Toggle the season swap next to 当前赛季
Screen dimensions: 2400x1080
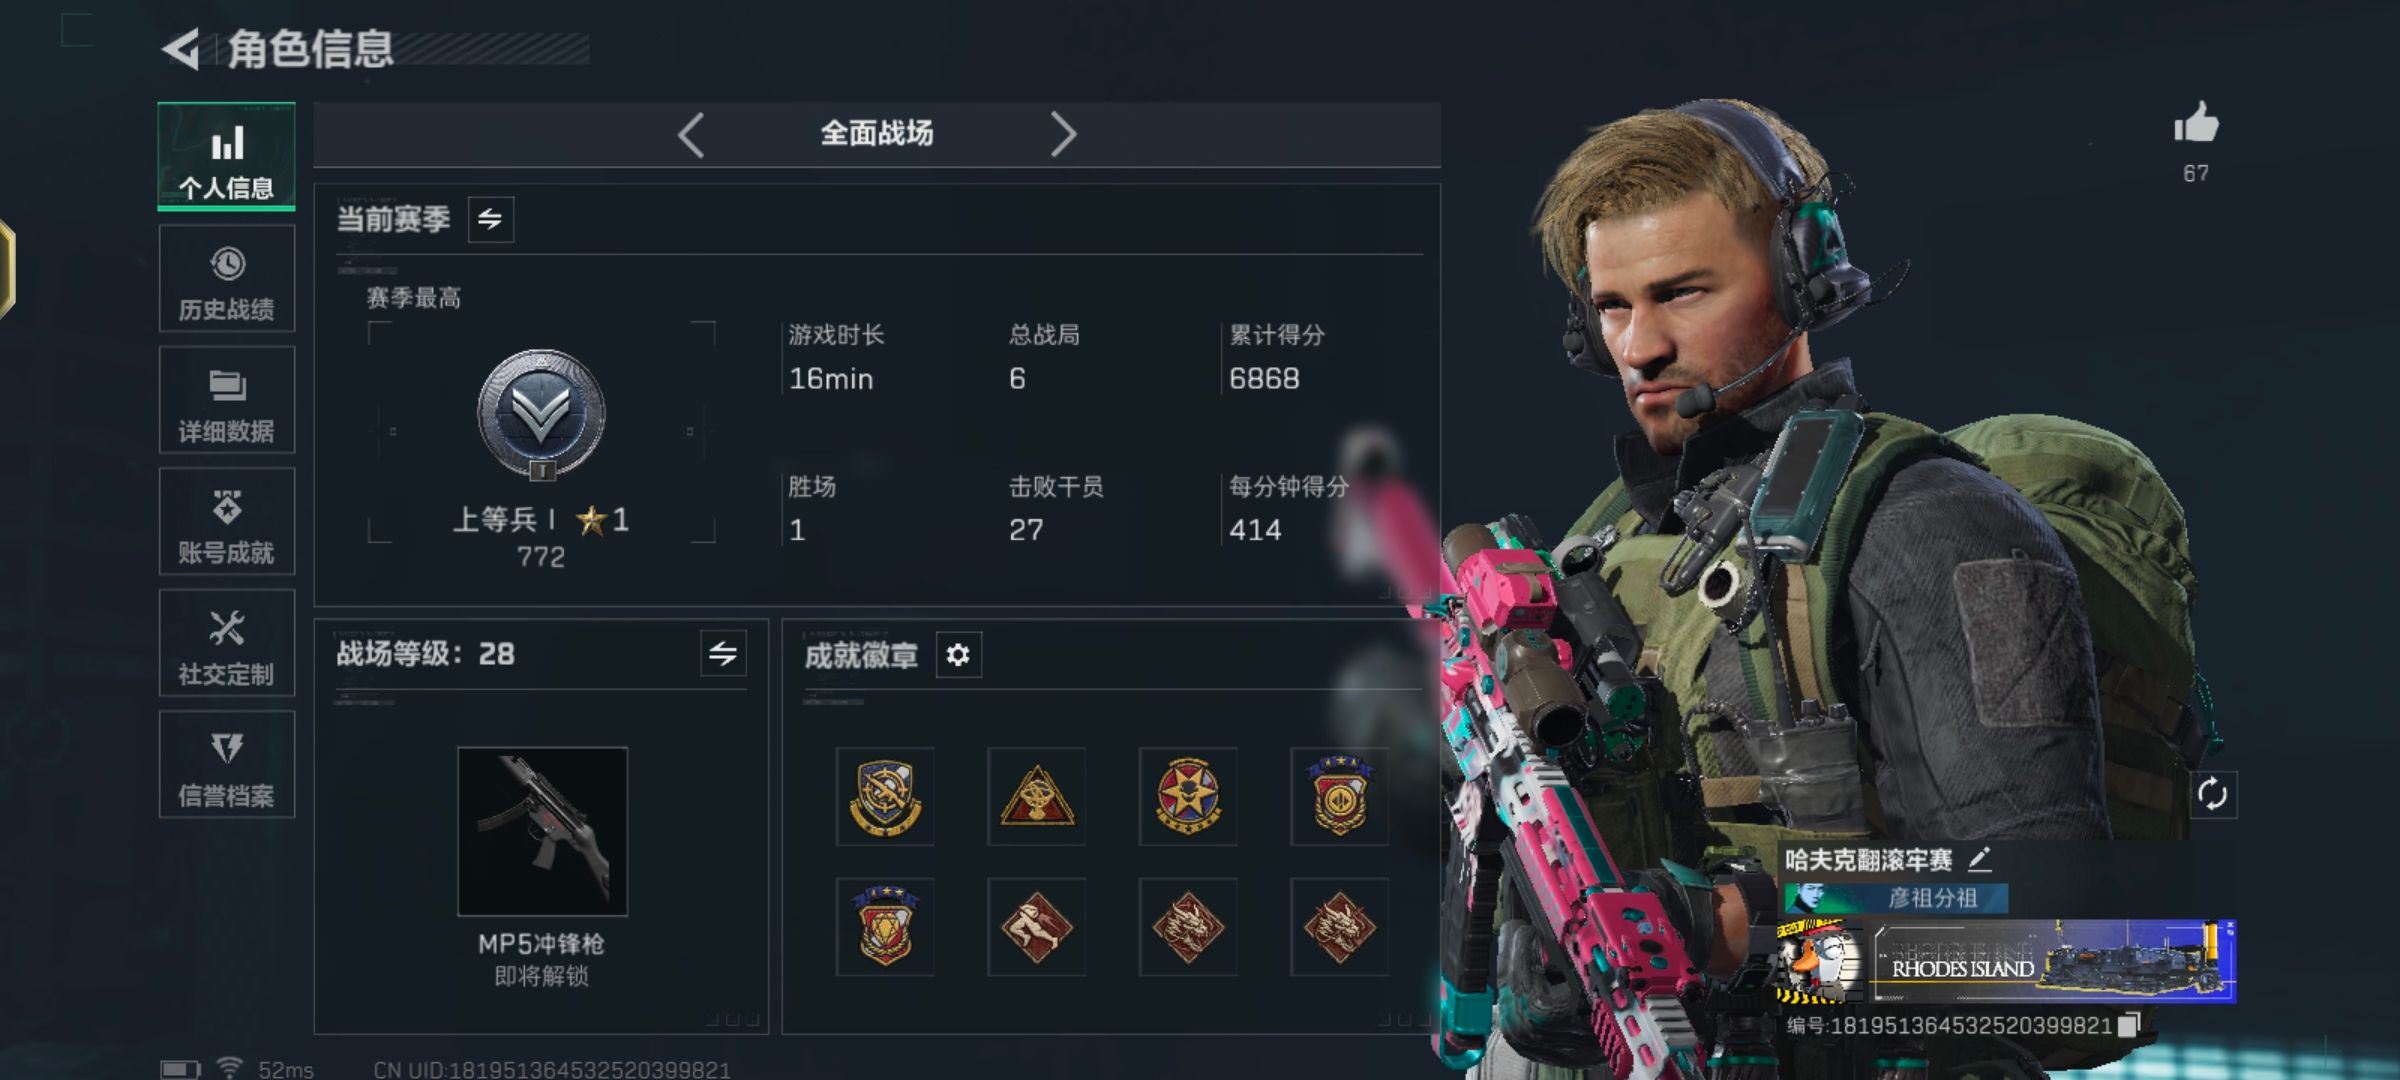(x=491, y=219)
